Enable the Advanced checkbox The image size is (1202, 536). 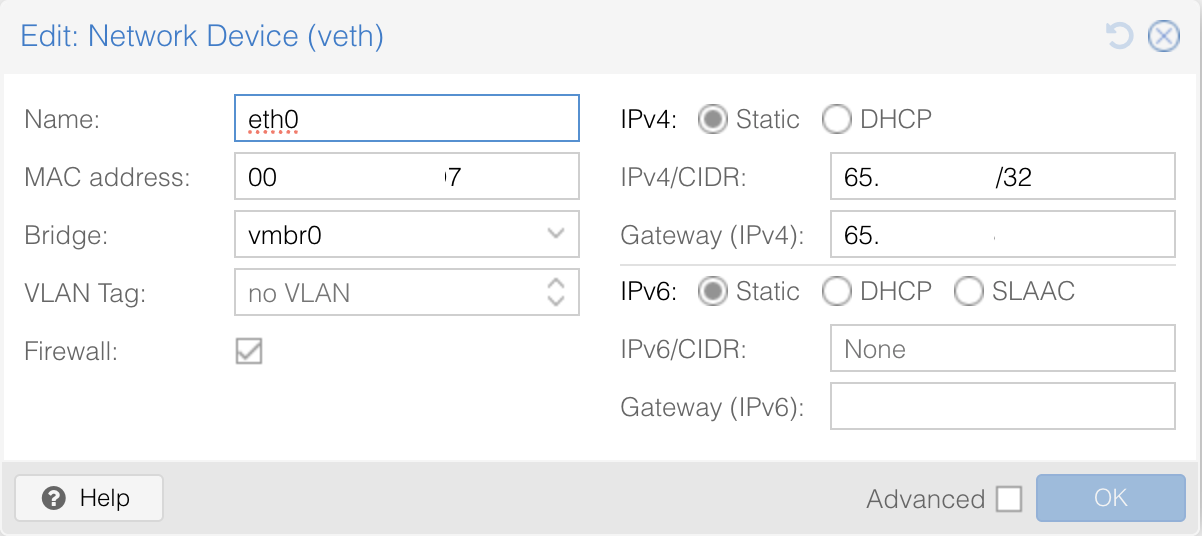pos(1009,499)
